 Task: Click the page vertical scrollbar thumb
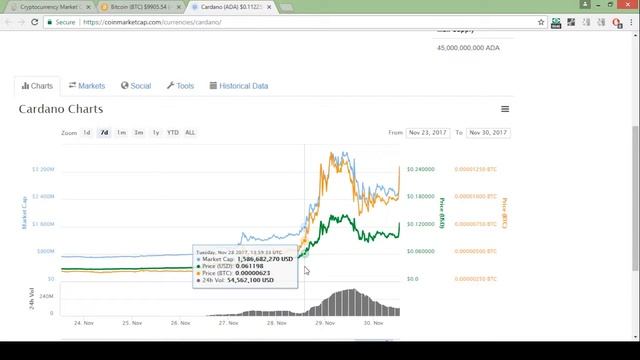pyautogui.click(x=635, y=198)
